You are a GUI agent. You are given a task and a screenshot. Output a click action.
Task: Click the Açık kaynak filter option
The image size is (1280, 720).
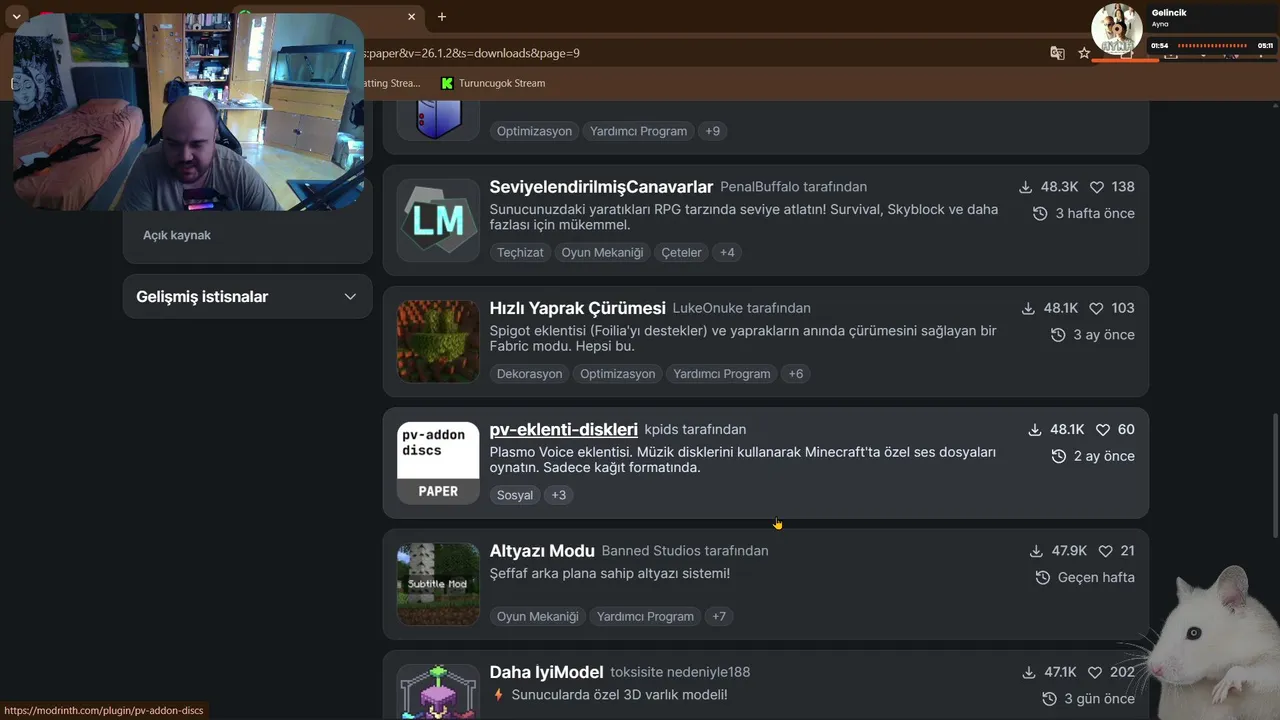[x=177, y=235]
